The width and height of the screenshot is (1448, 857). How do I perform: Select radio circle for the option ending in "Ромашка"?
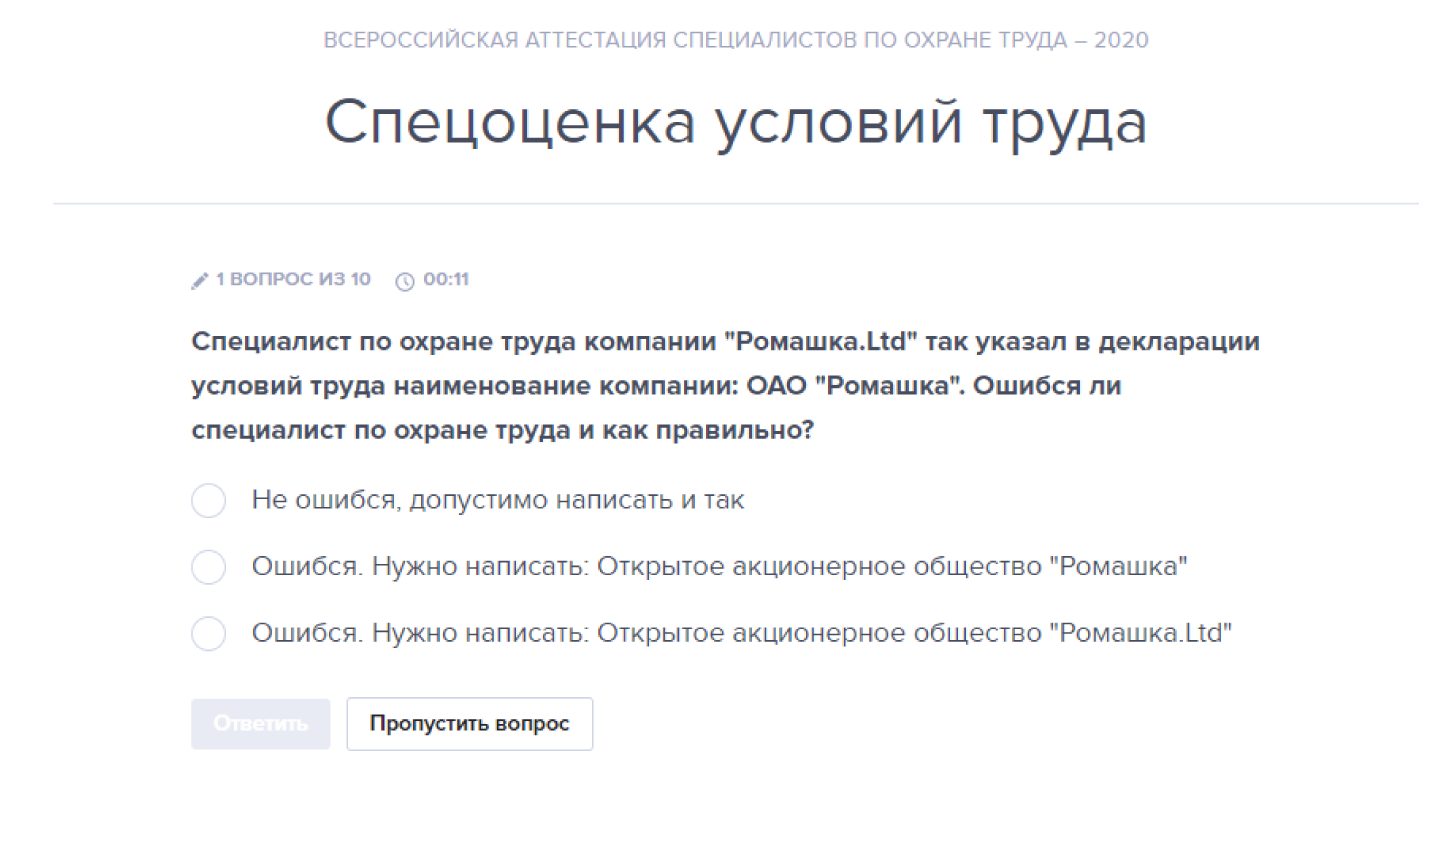[x=208, y=567]
